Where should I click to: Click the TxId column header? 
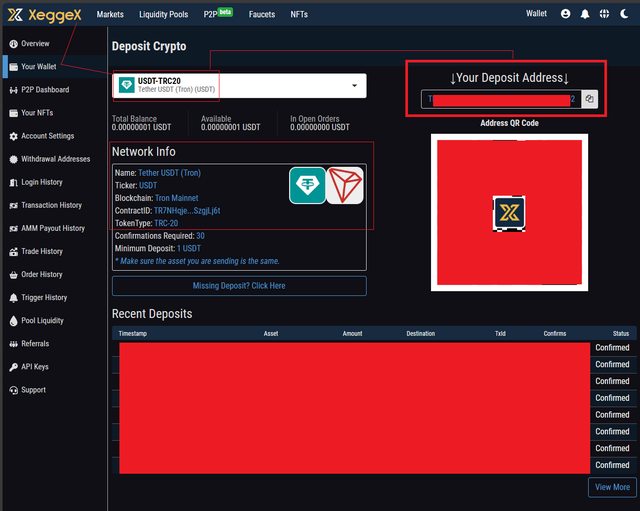point(500,333)
